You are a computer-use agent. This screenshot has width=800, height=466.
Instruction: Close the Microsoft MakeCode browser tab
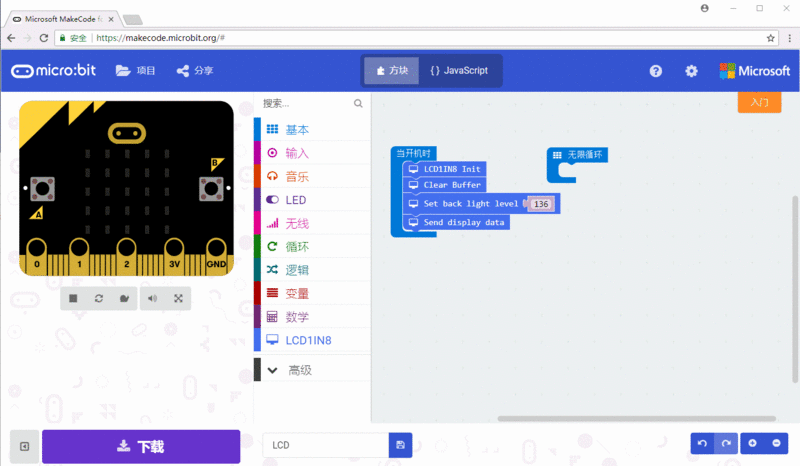(x=111, y=19)
